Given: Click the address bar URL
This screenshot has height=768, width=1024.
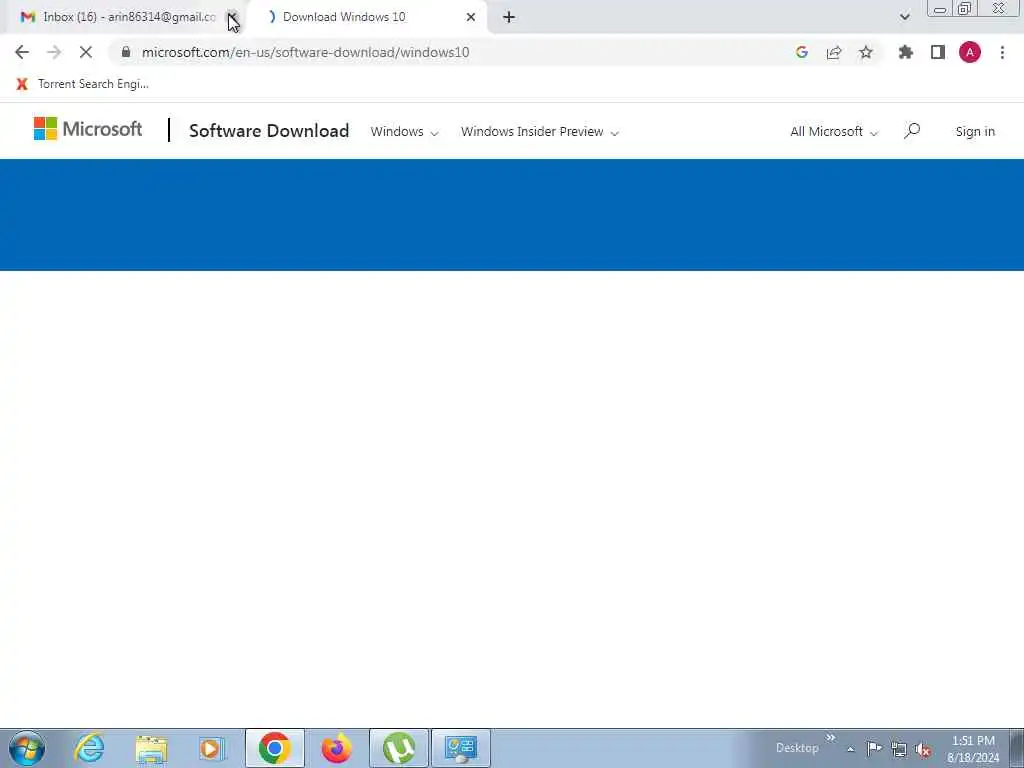Looking at the screenshot, I should pos(306,52).
